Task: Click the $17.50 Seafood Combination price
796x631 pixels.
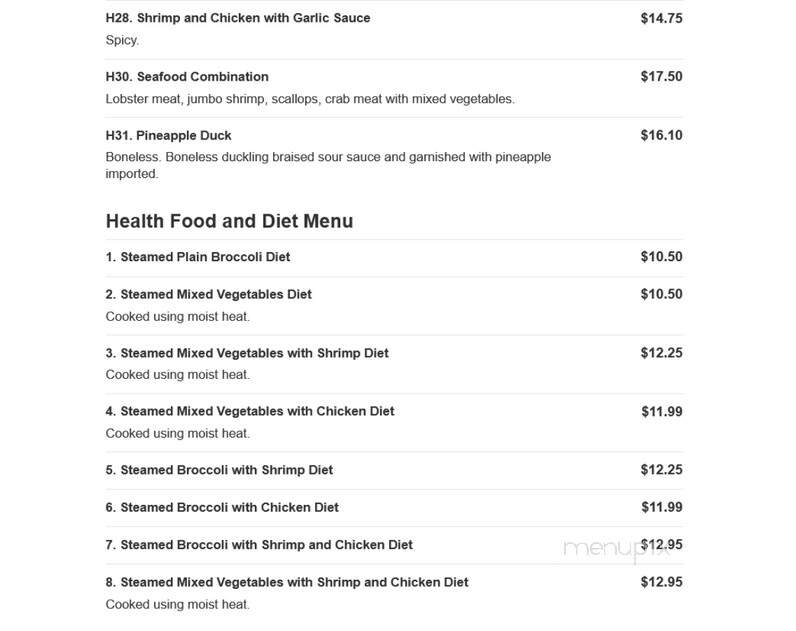Action: pos(661,77)
